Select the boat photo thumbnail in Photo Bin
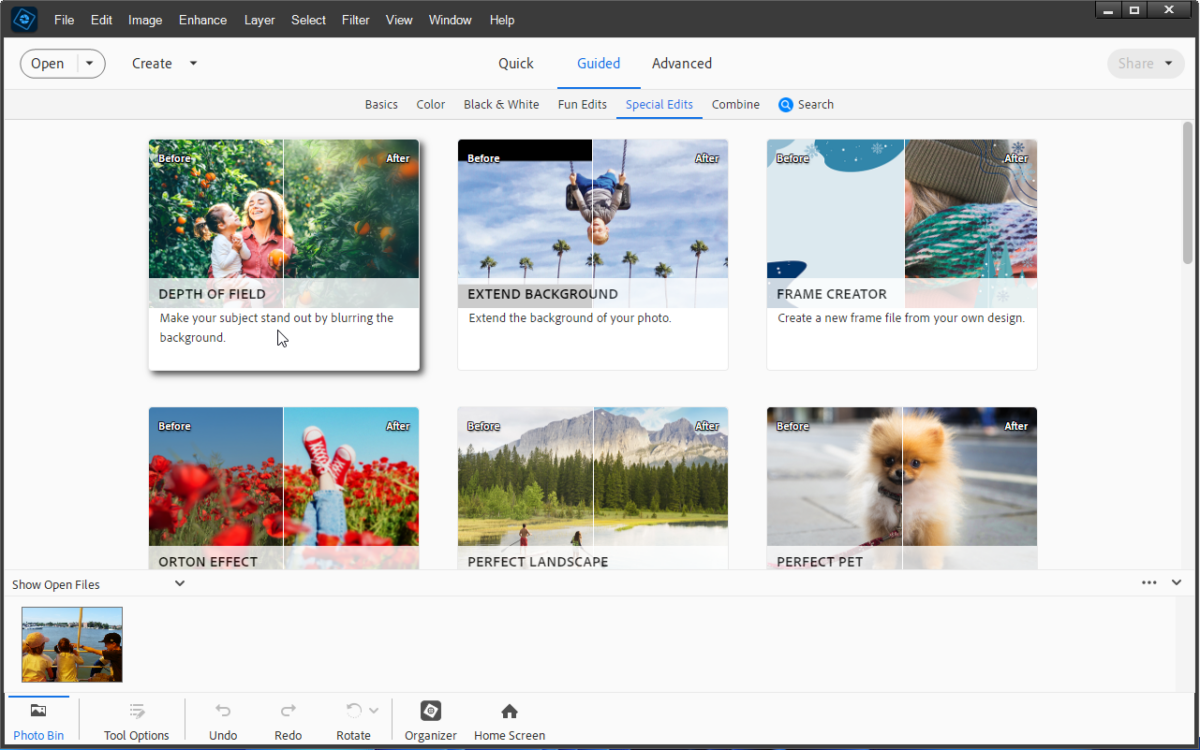The image size is (1200, 750). (x=71, y=644)
